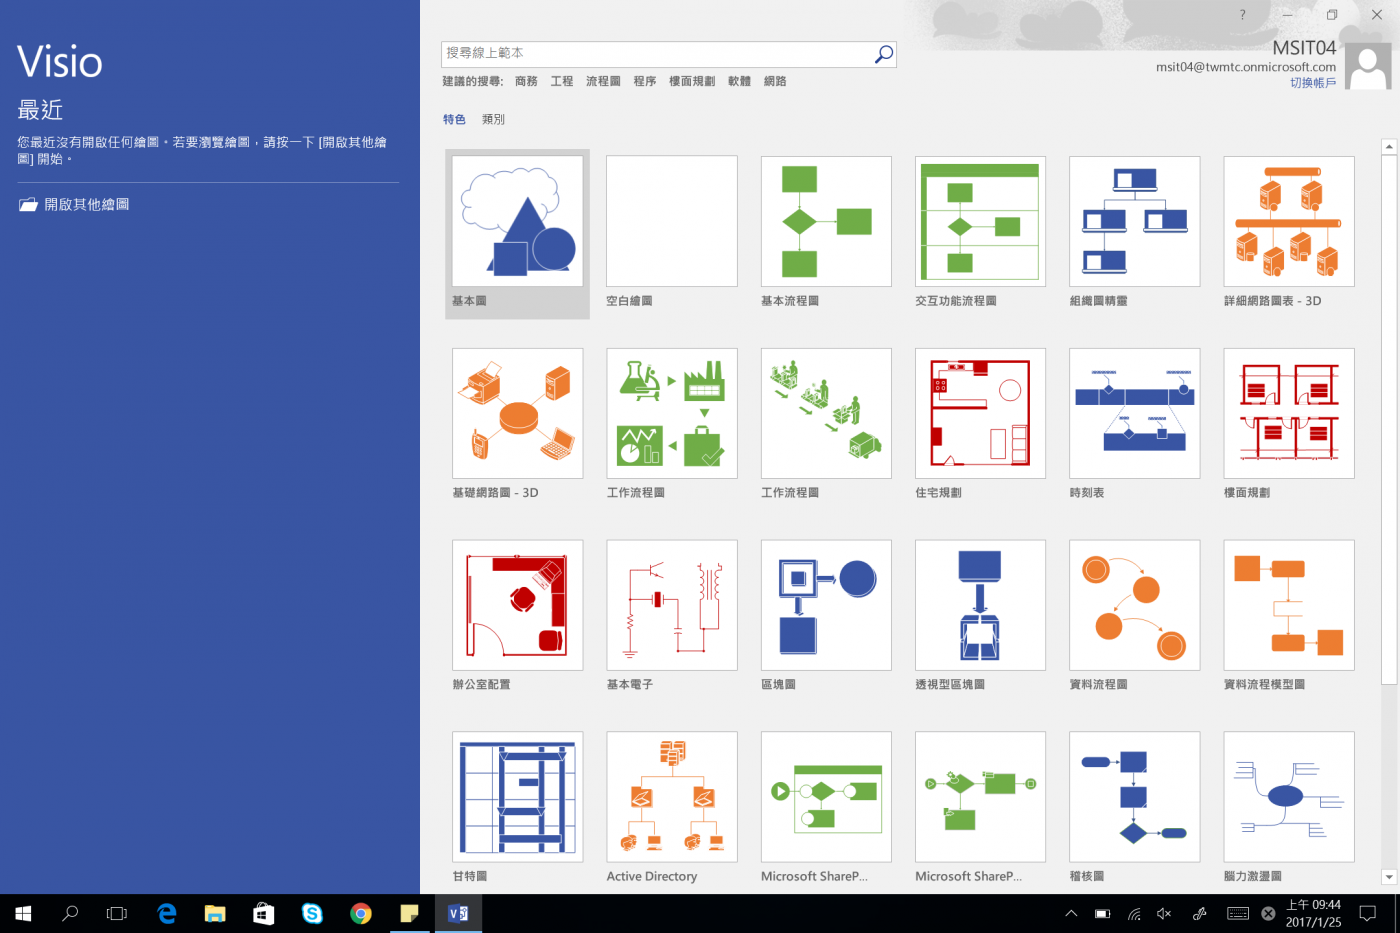Image resolution: width=1400 pixels, height=933 pixels.
Task: Open Visio help question mark button
Action: (1242, 15)
